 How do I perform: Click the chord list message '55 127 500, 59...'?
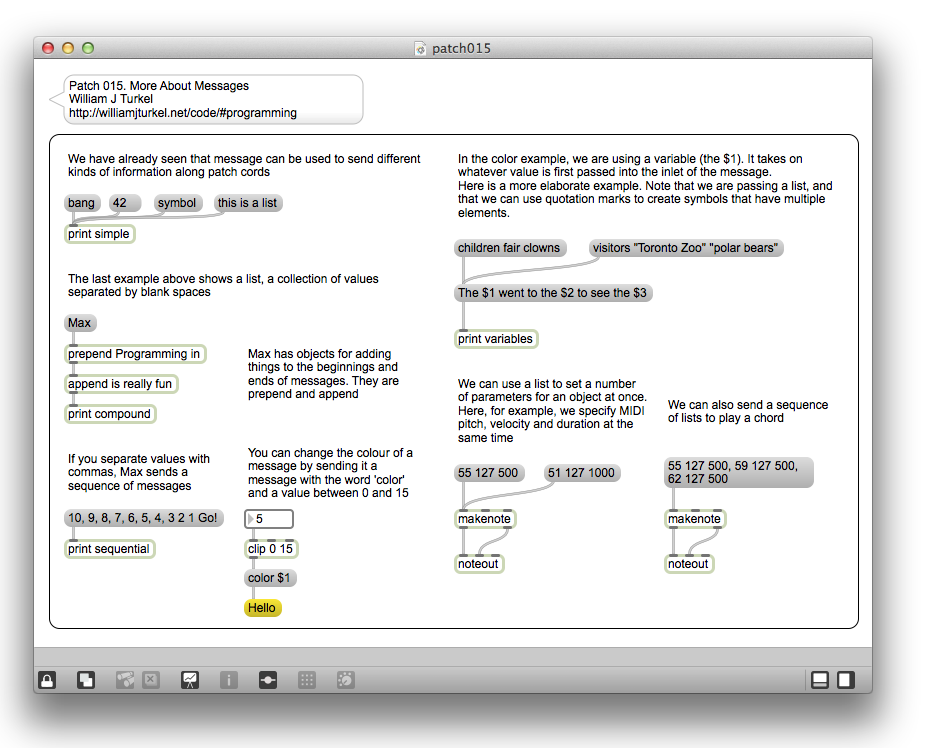point(738,472)
